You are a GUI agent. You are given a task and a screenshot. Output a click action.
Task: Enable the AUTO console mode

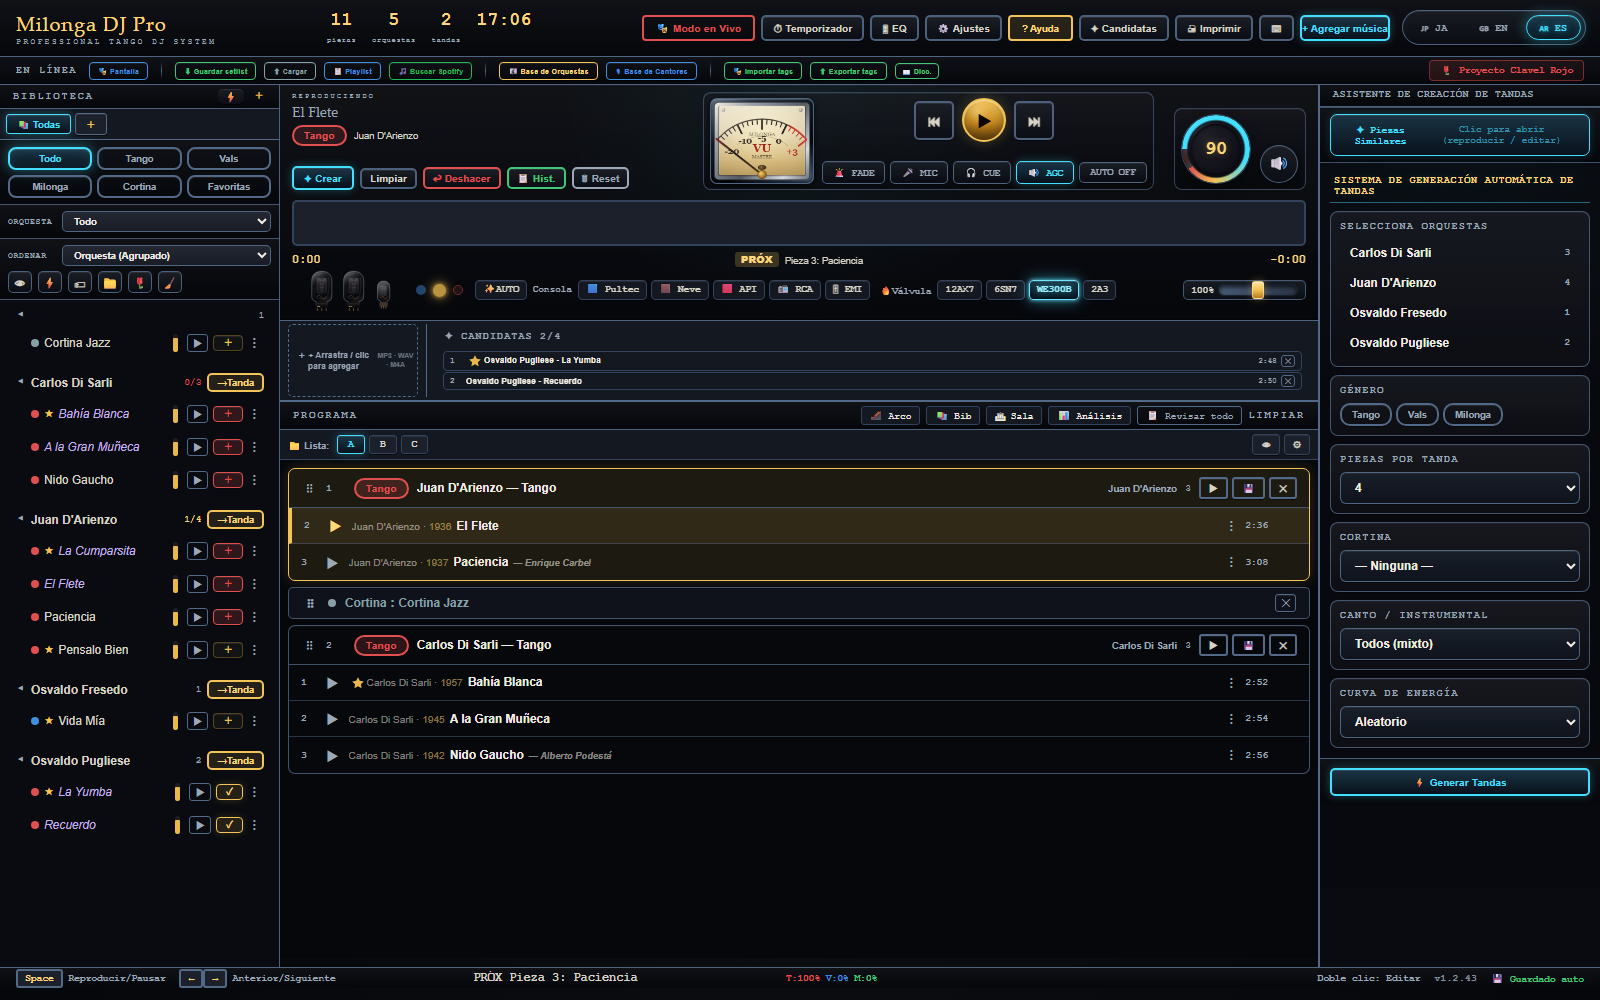(501, 289)
